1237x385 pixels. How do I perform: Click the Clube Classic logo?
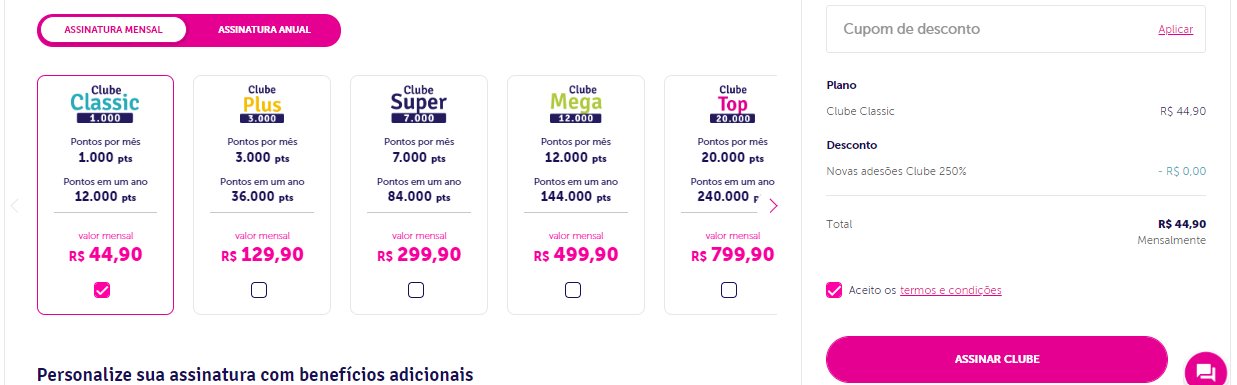105,104
